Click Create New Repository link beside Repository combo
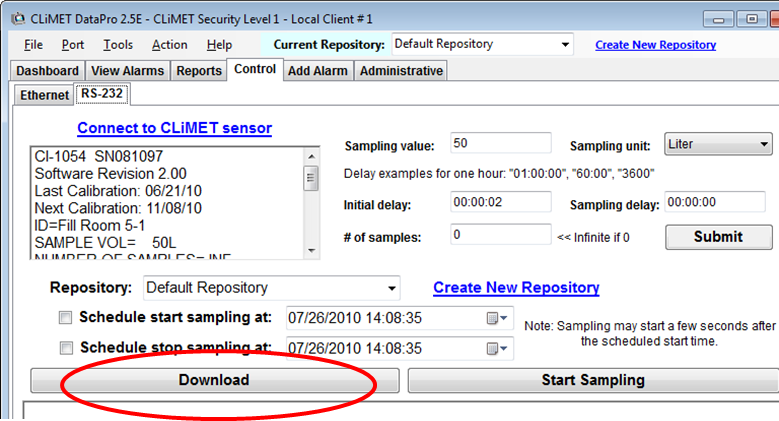Viewport: 779px width, 421px height. [516, 287]
